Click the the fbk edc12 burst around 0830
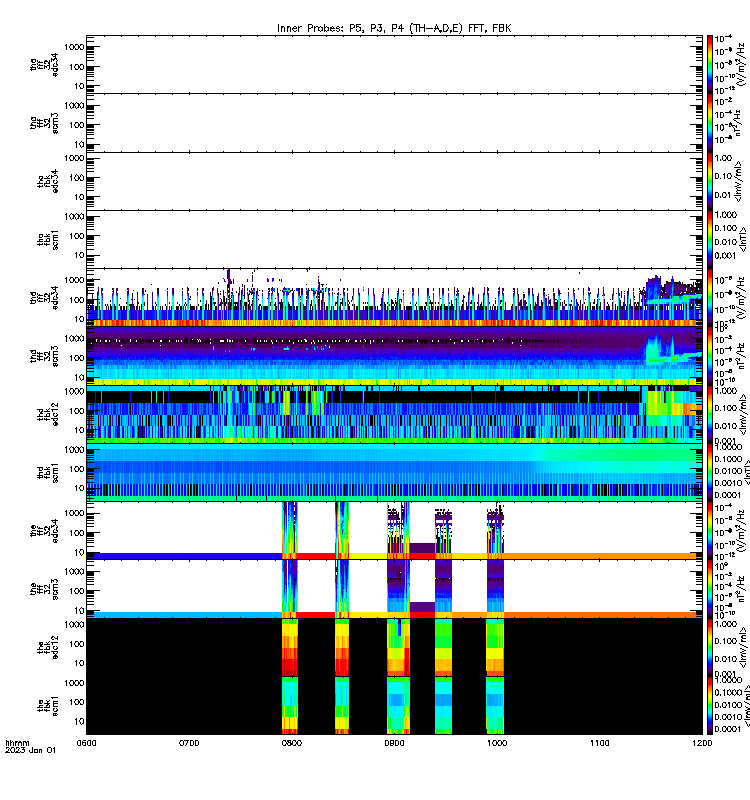The height and width of the screenshot is (800, 750). tap(342, 647)
